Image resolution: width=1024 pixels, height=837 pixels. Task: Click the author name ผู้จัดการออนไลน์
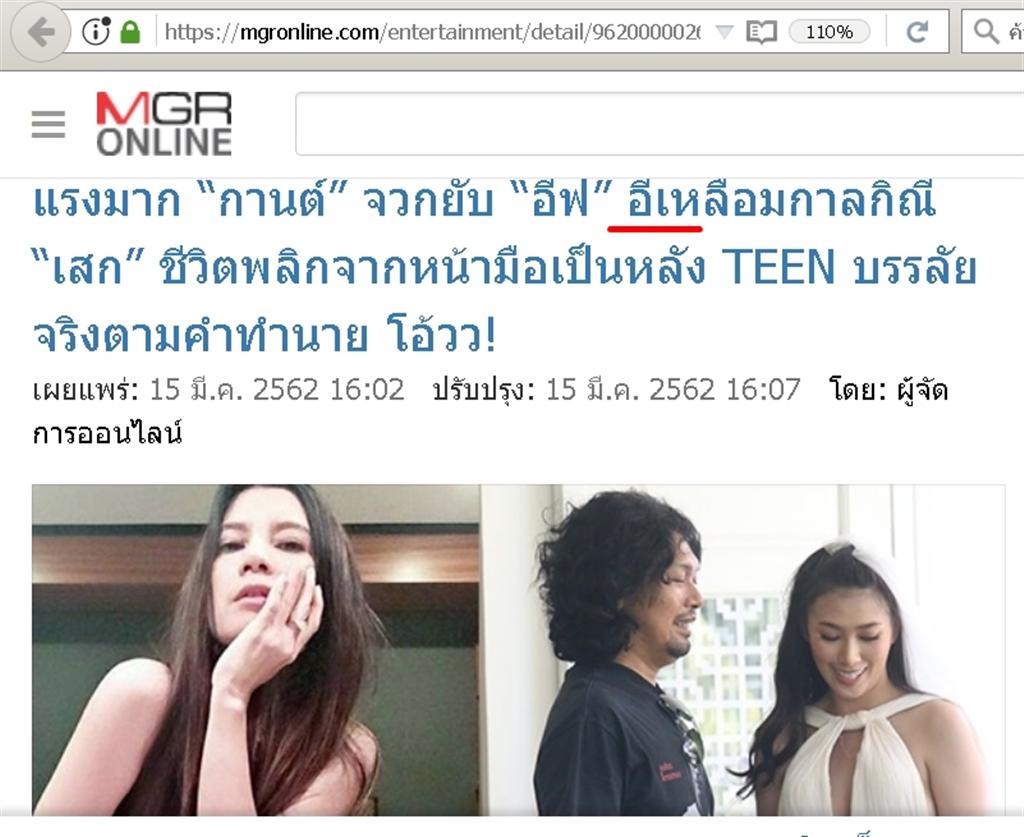point(490,411)
